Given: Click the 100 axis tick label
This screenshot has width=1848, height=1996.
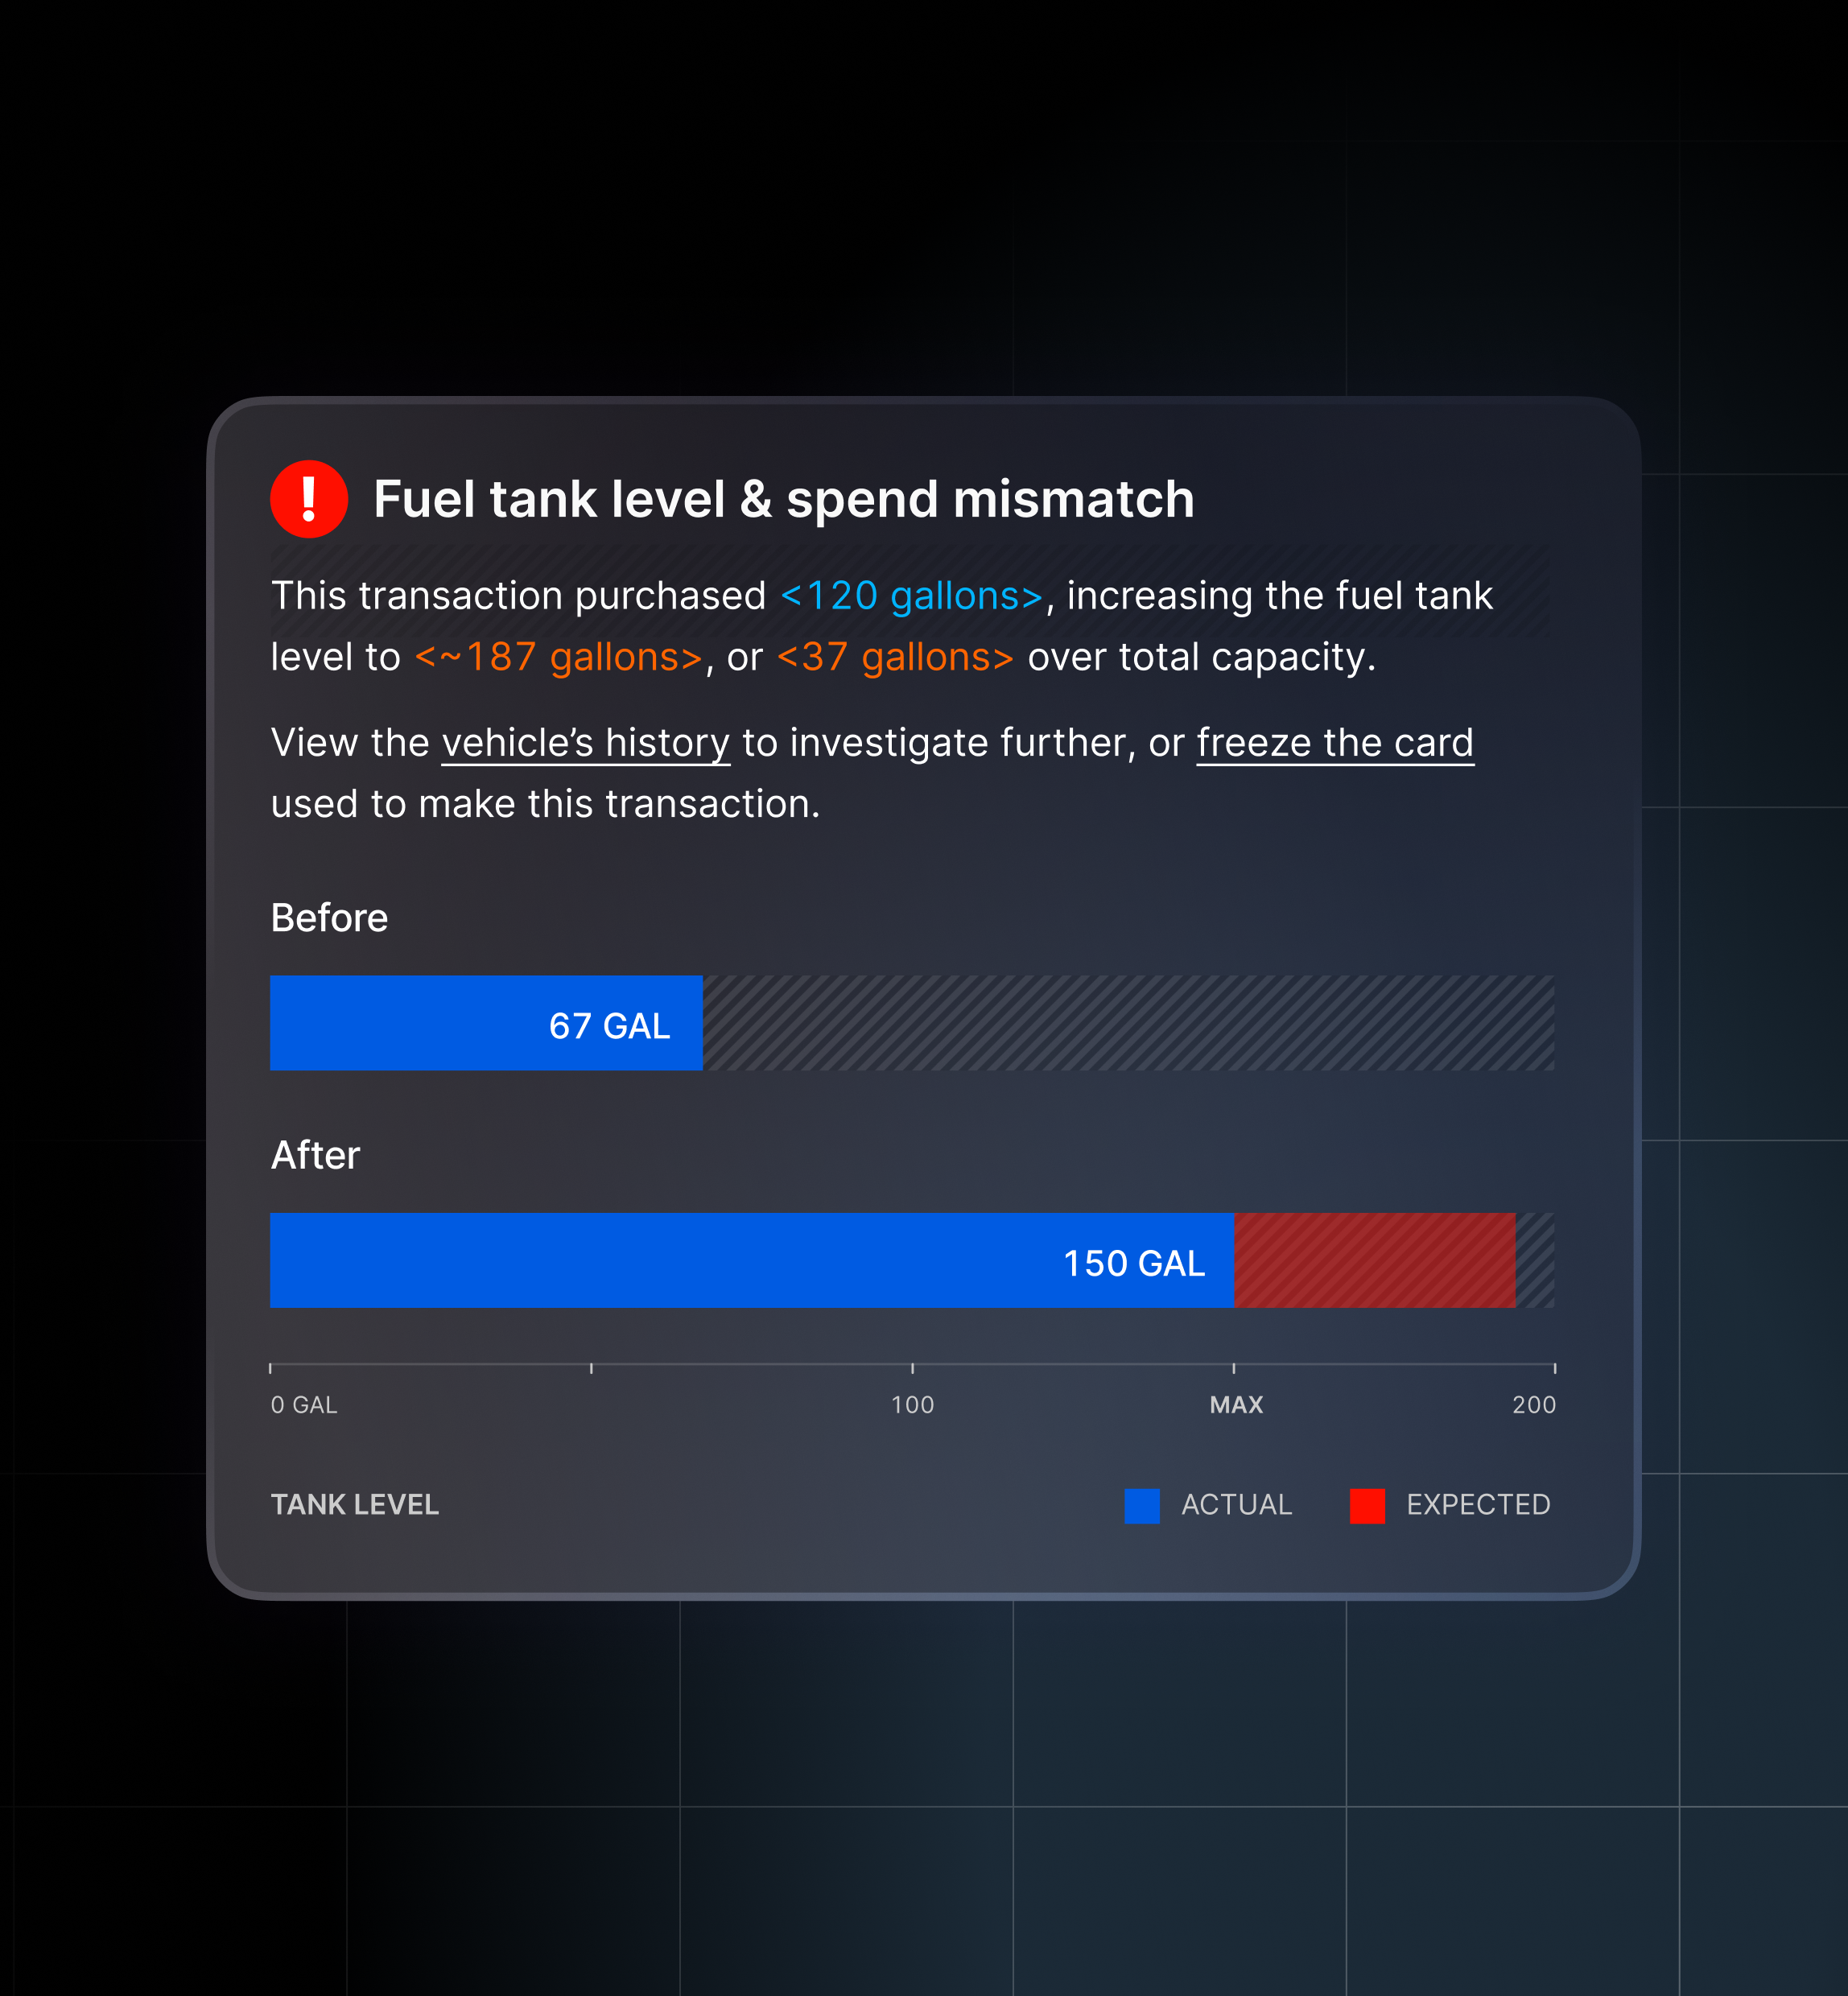Looking at the screenshot, I should point(912,1405).
